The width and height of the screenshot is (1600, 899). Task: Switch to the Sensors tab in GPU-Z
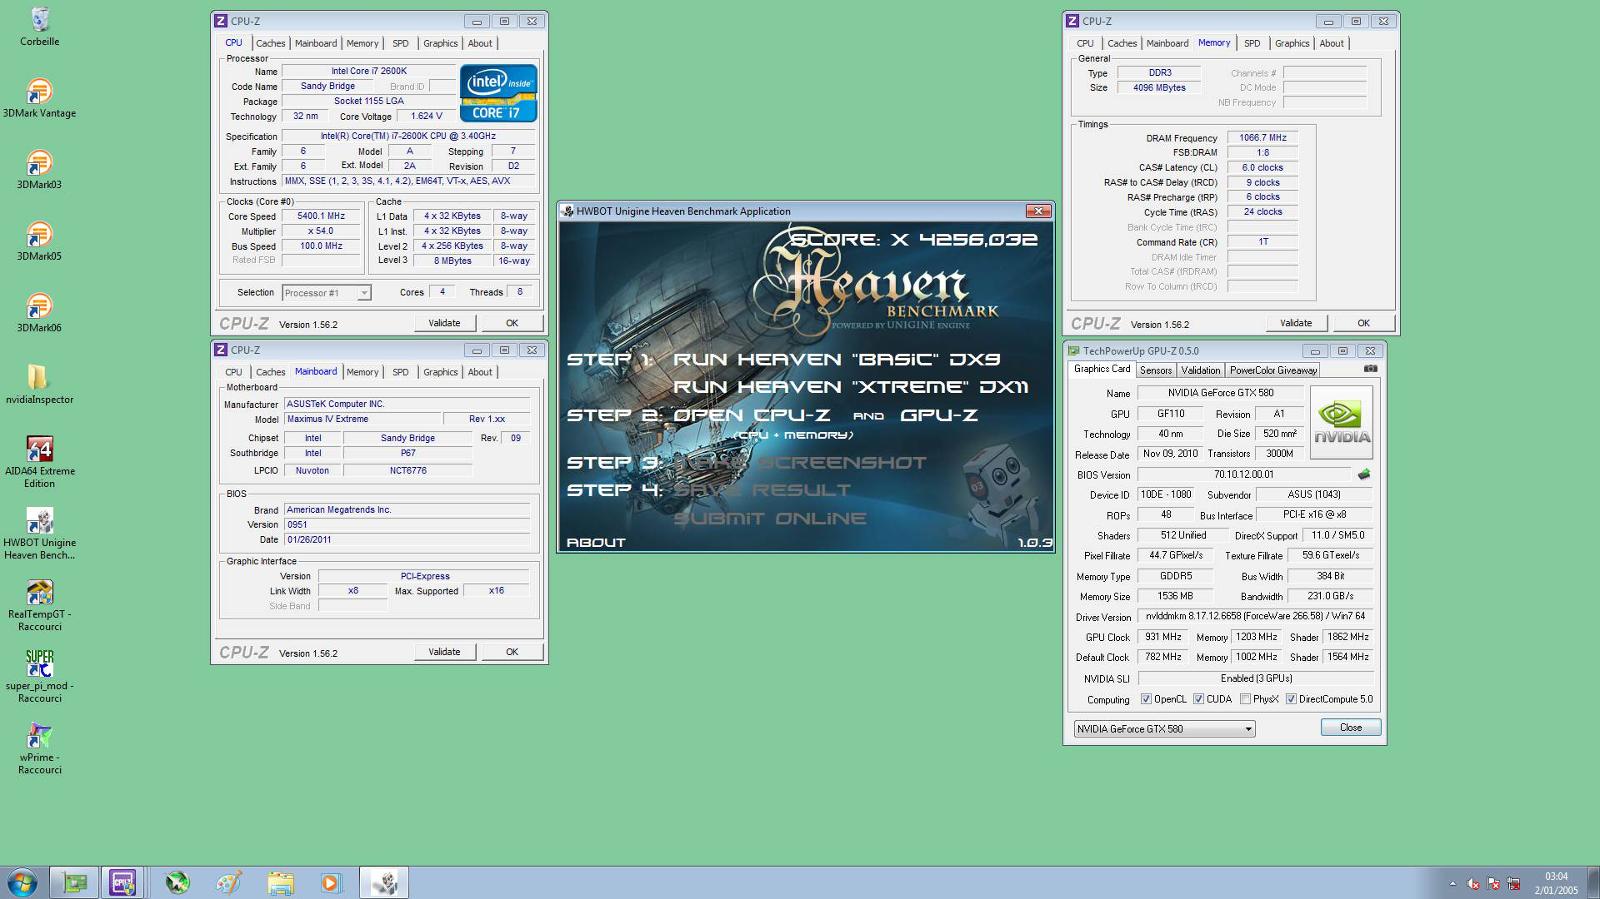click(1156, 370)
